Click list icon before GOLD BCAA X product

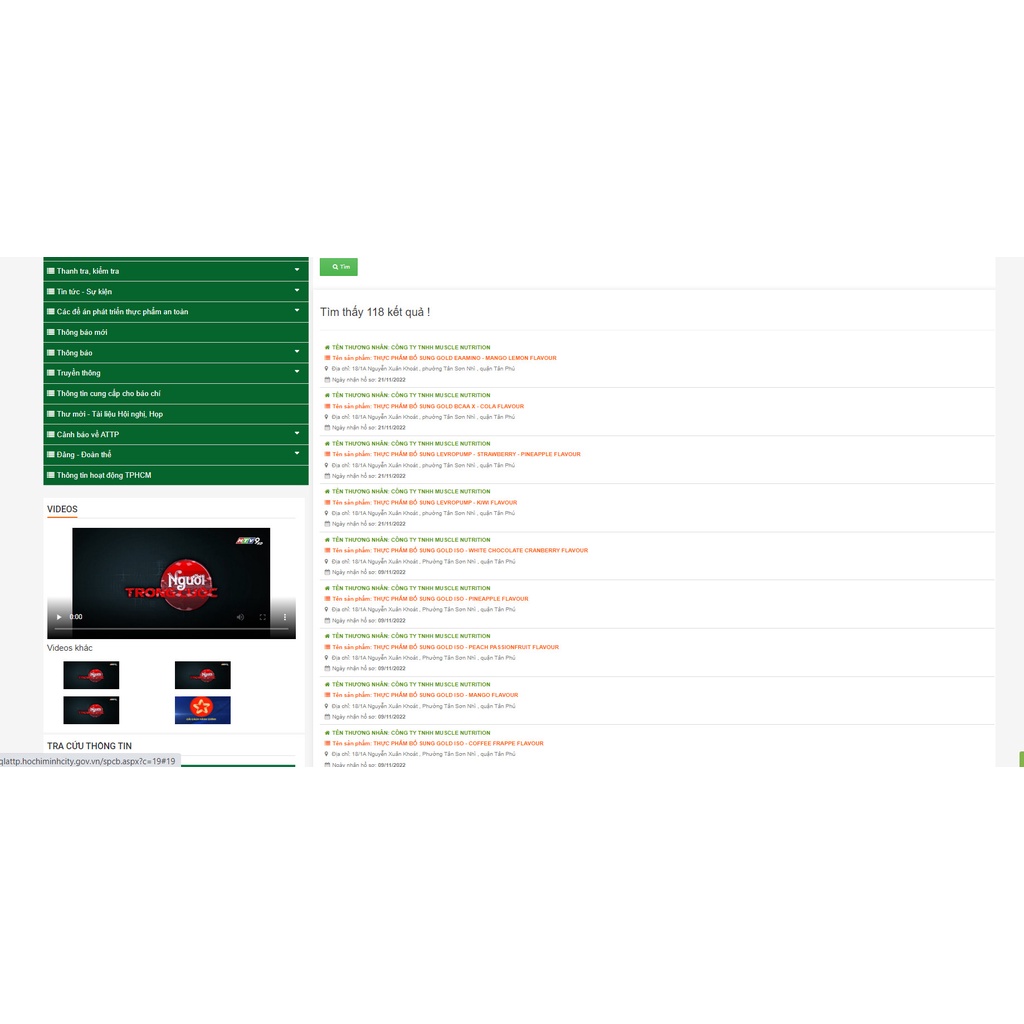pos(327,406)
